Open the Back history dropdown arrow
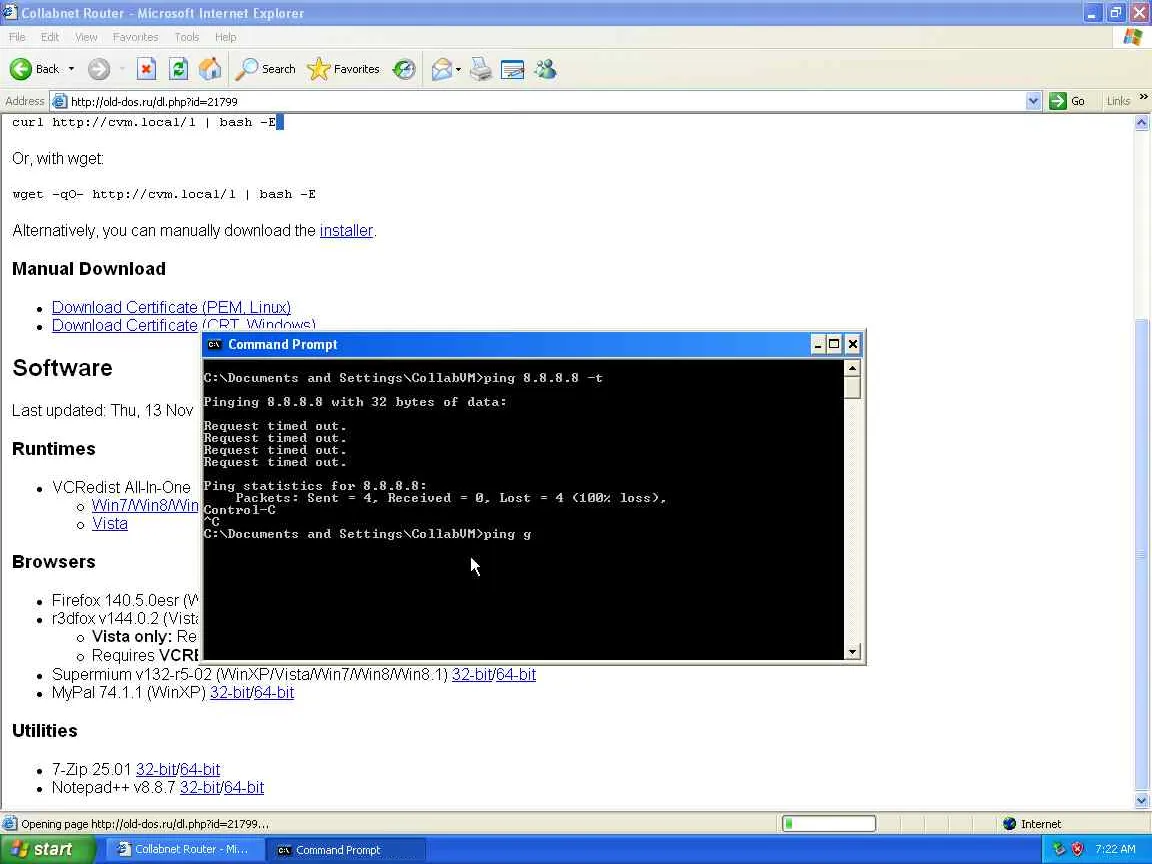Viewport: 1152px width, 864px height. point(71,69)
